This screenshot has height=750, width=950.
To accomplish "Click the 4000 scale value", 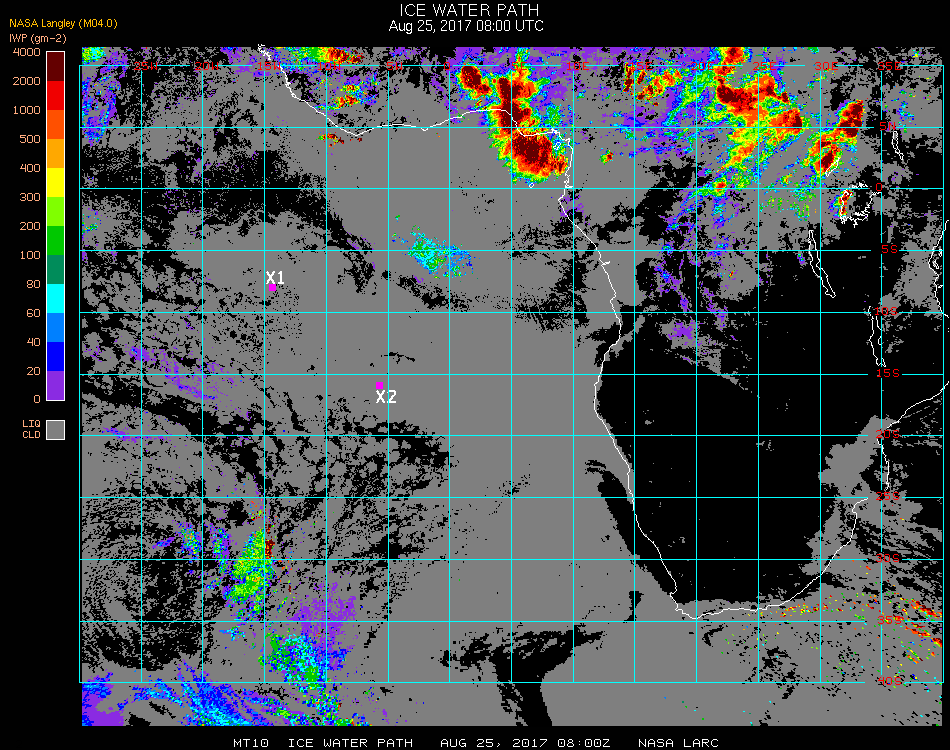I will 27,53.
